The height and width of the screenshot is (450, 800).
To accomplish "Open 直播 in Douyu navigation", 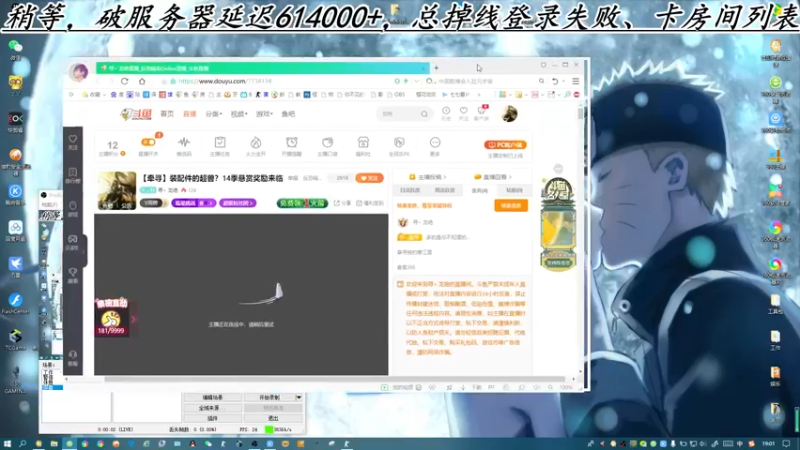I will (x=190, y=114).
